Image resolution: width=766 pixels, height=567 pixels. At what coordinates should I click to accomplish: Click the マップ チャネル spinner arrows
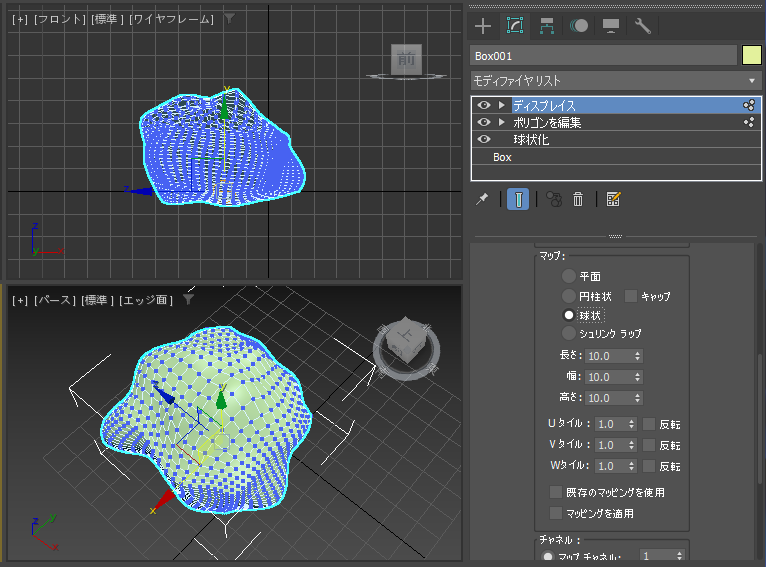pos(680,556)
